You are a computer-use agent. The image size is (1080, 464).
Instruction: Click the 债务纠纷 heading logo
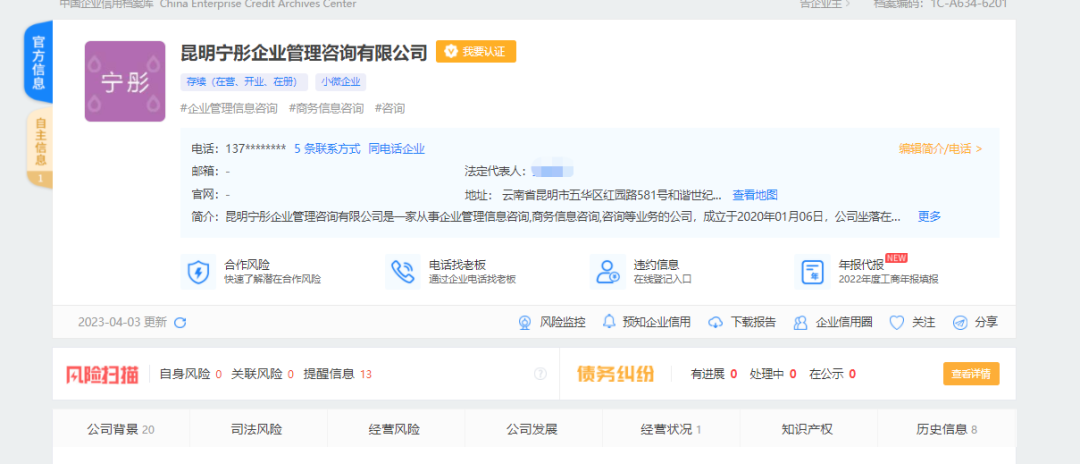[615, 374]
